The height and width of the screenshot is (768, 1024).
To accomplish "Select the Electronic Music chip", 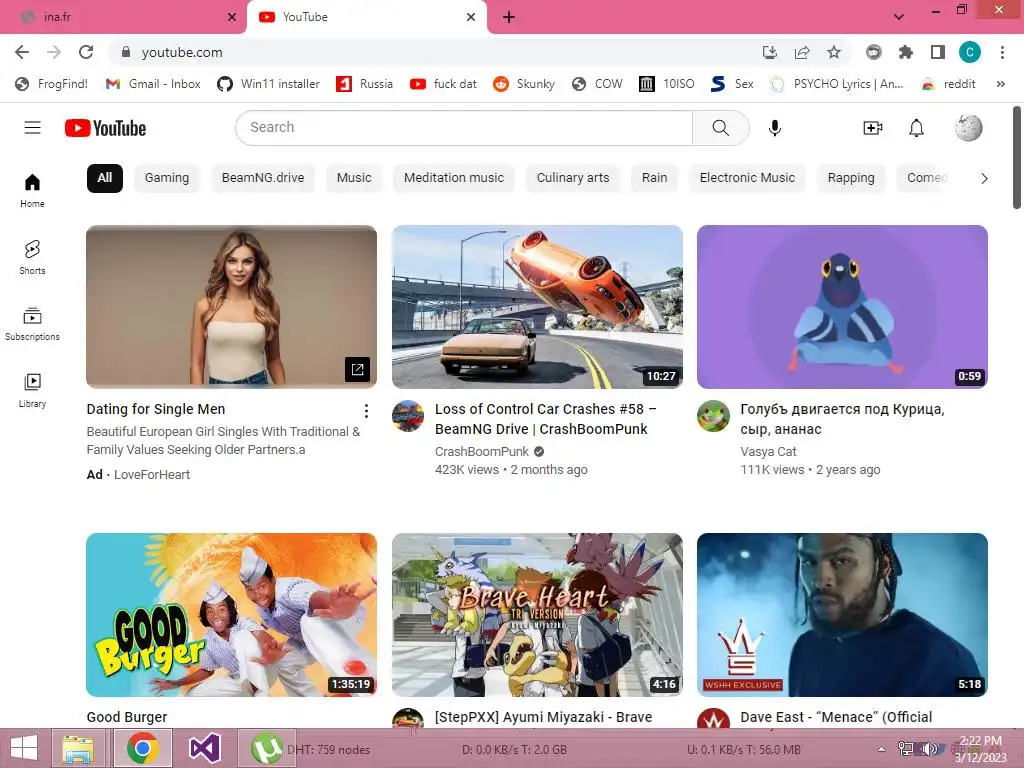I will pyautogui.click(x=747, y=178).
